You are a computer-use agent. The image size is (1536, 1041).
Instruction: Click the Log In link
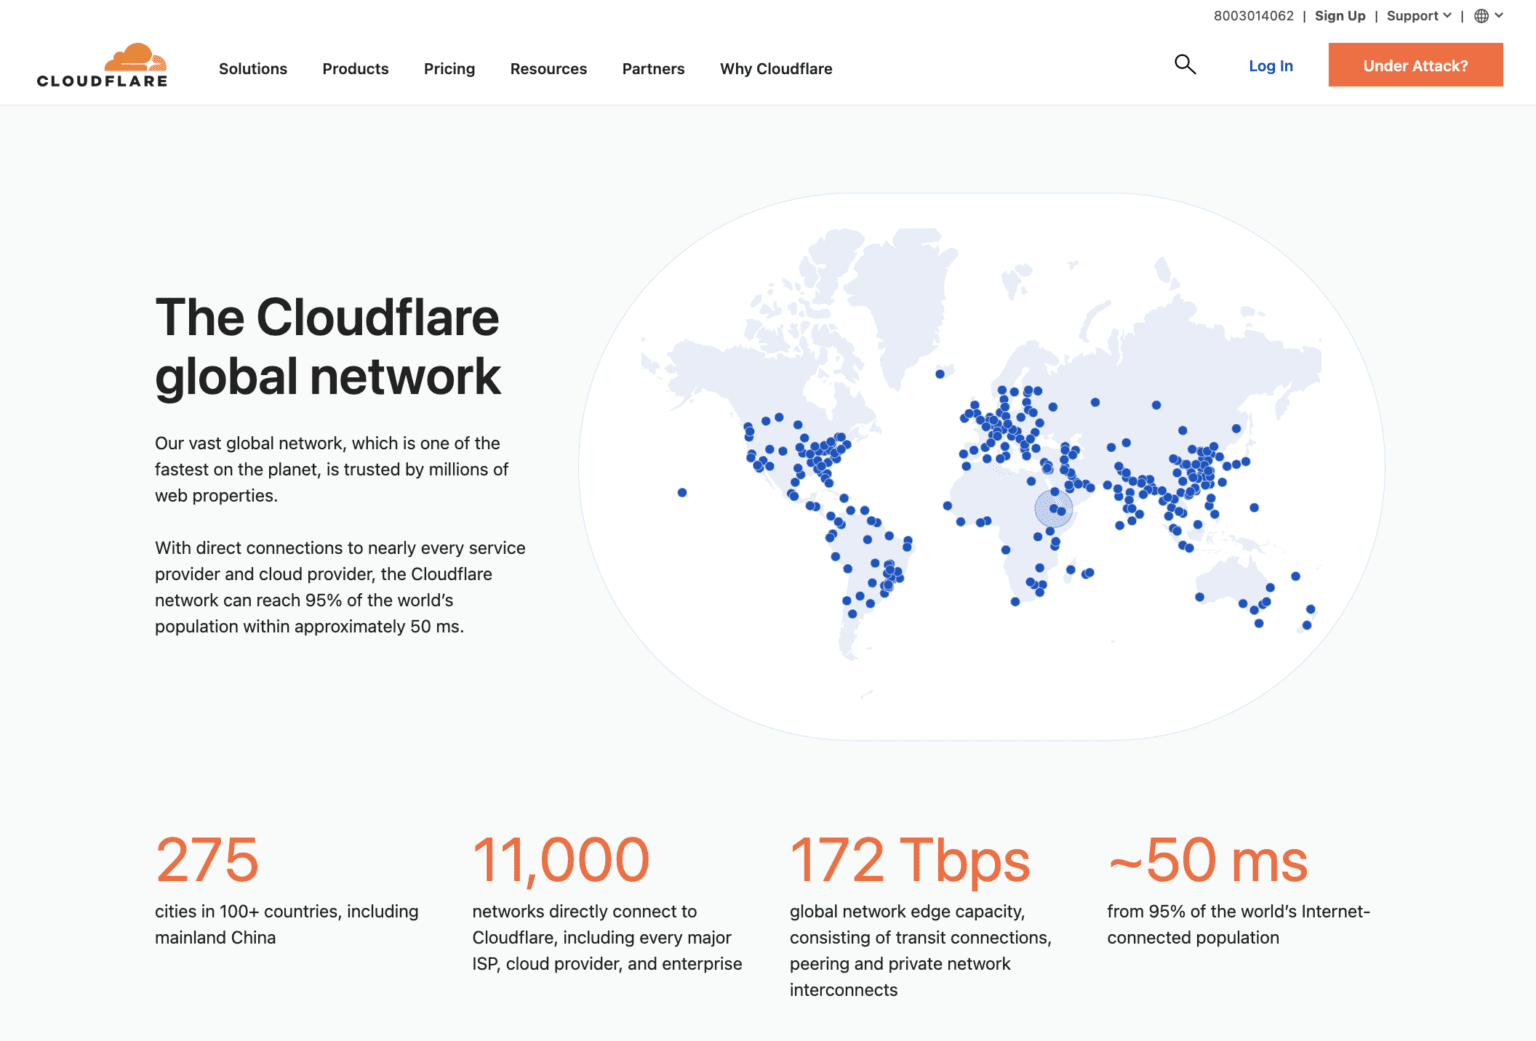point(1270,65)
